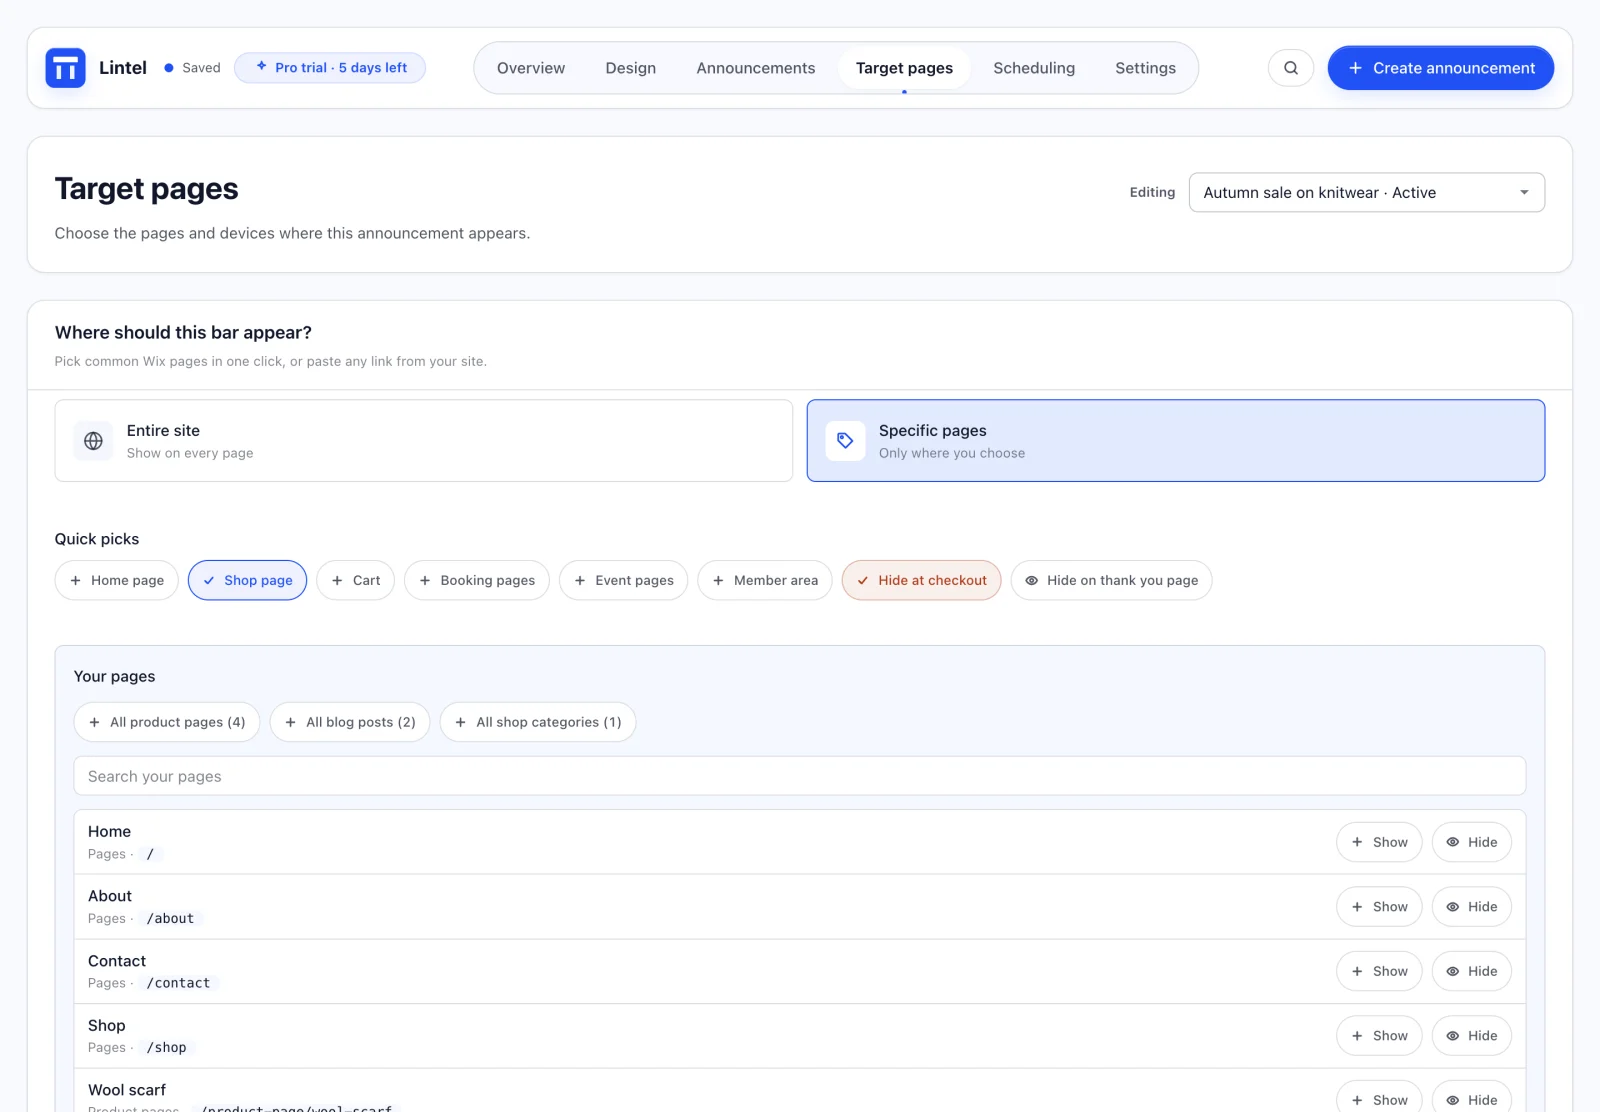Show the bar on the Contact page row
Image resolution: width=1600 pixels, height=1112 pixels.
pos(1379,971)
